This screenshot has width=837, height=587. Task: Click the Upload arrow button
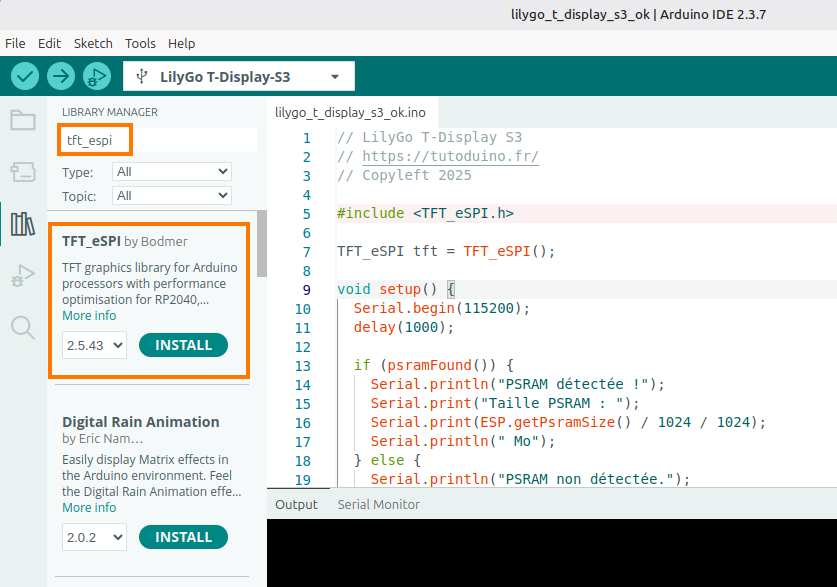coord(61,76)
